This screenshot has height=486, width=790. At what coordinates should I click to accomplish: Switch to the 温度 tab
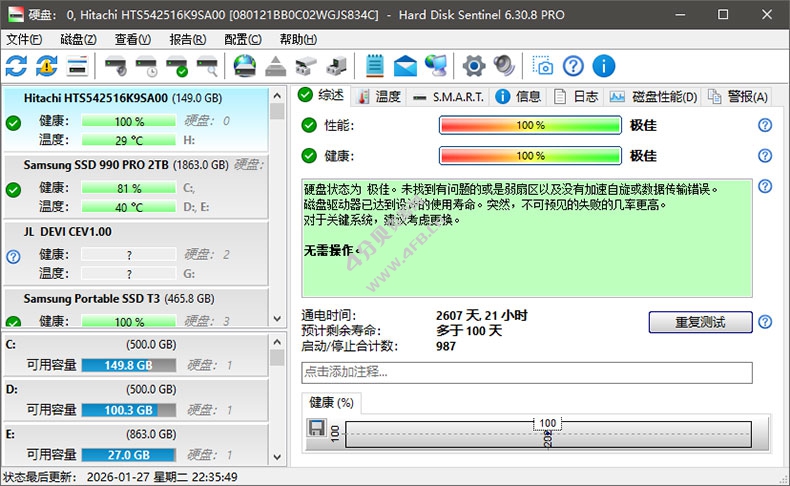379,96
